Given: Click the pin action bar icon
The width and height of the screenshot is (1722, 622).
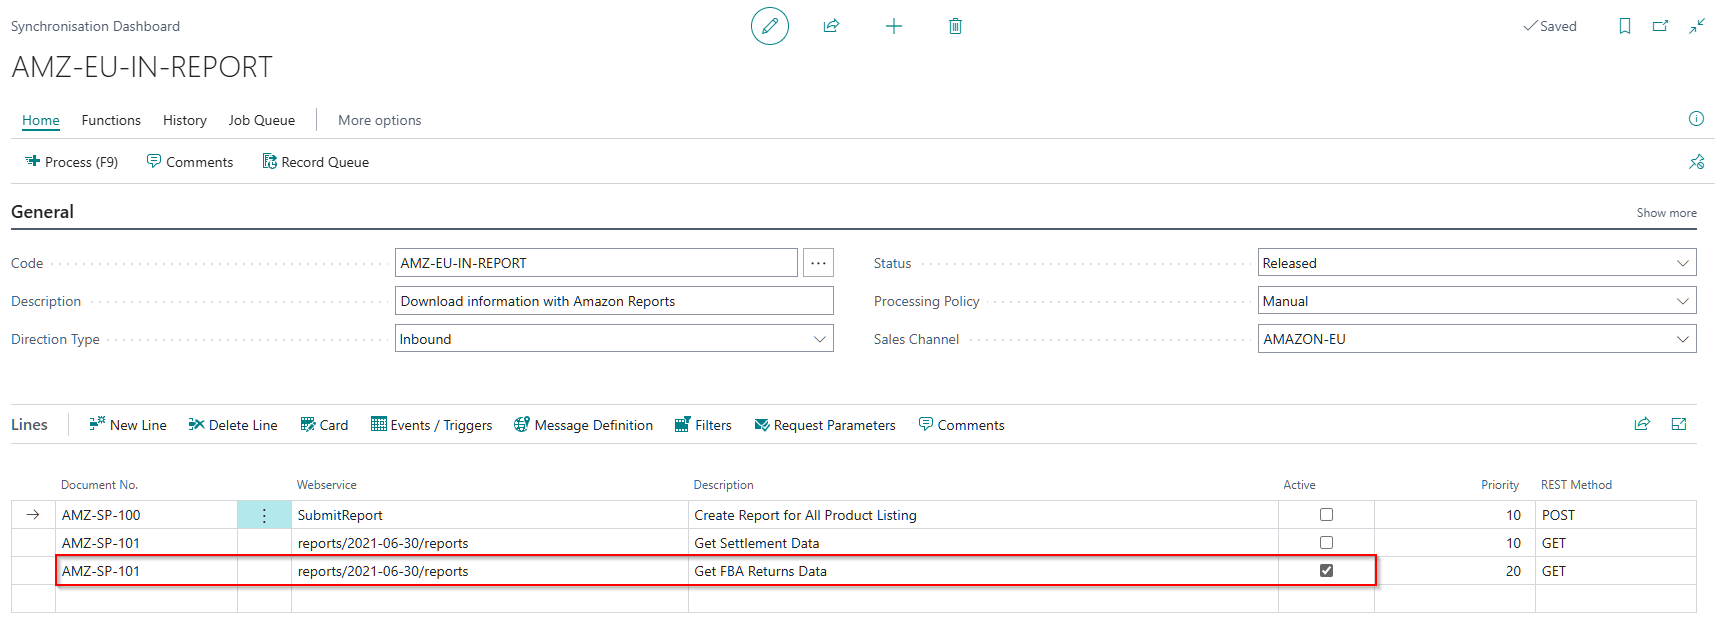Looking at the screenshot, I should pos(1697,162).
